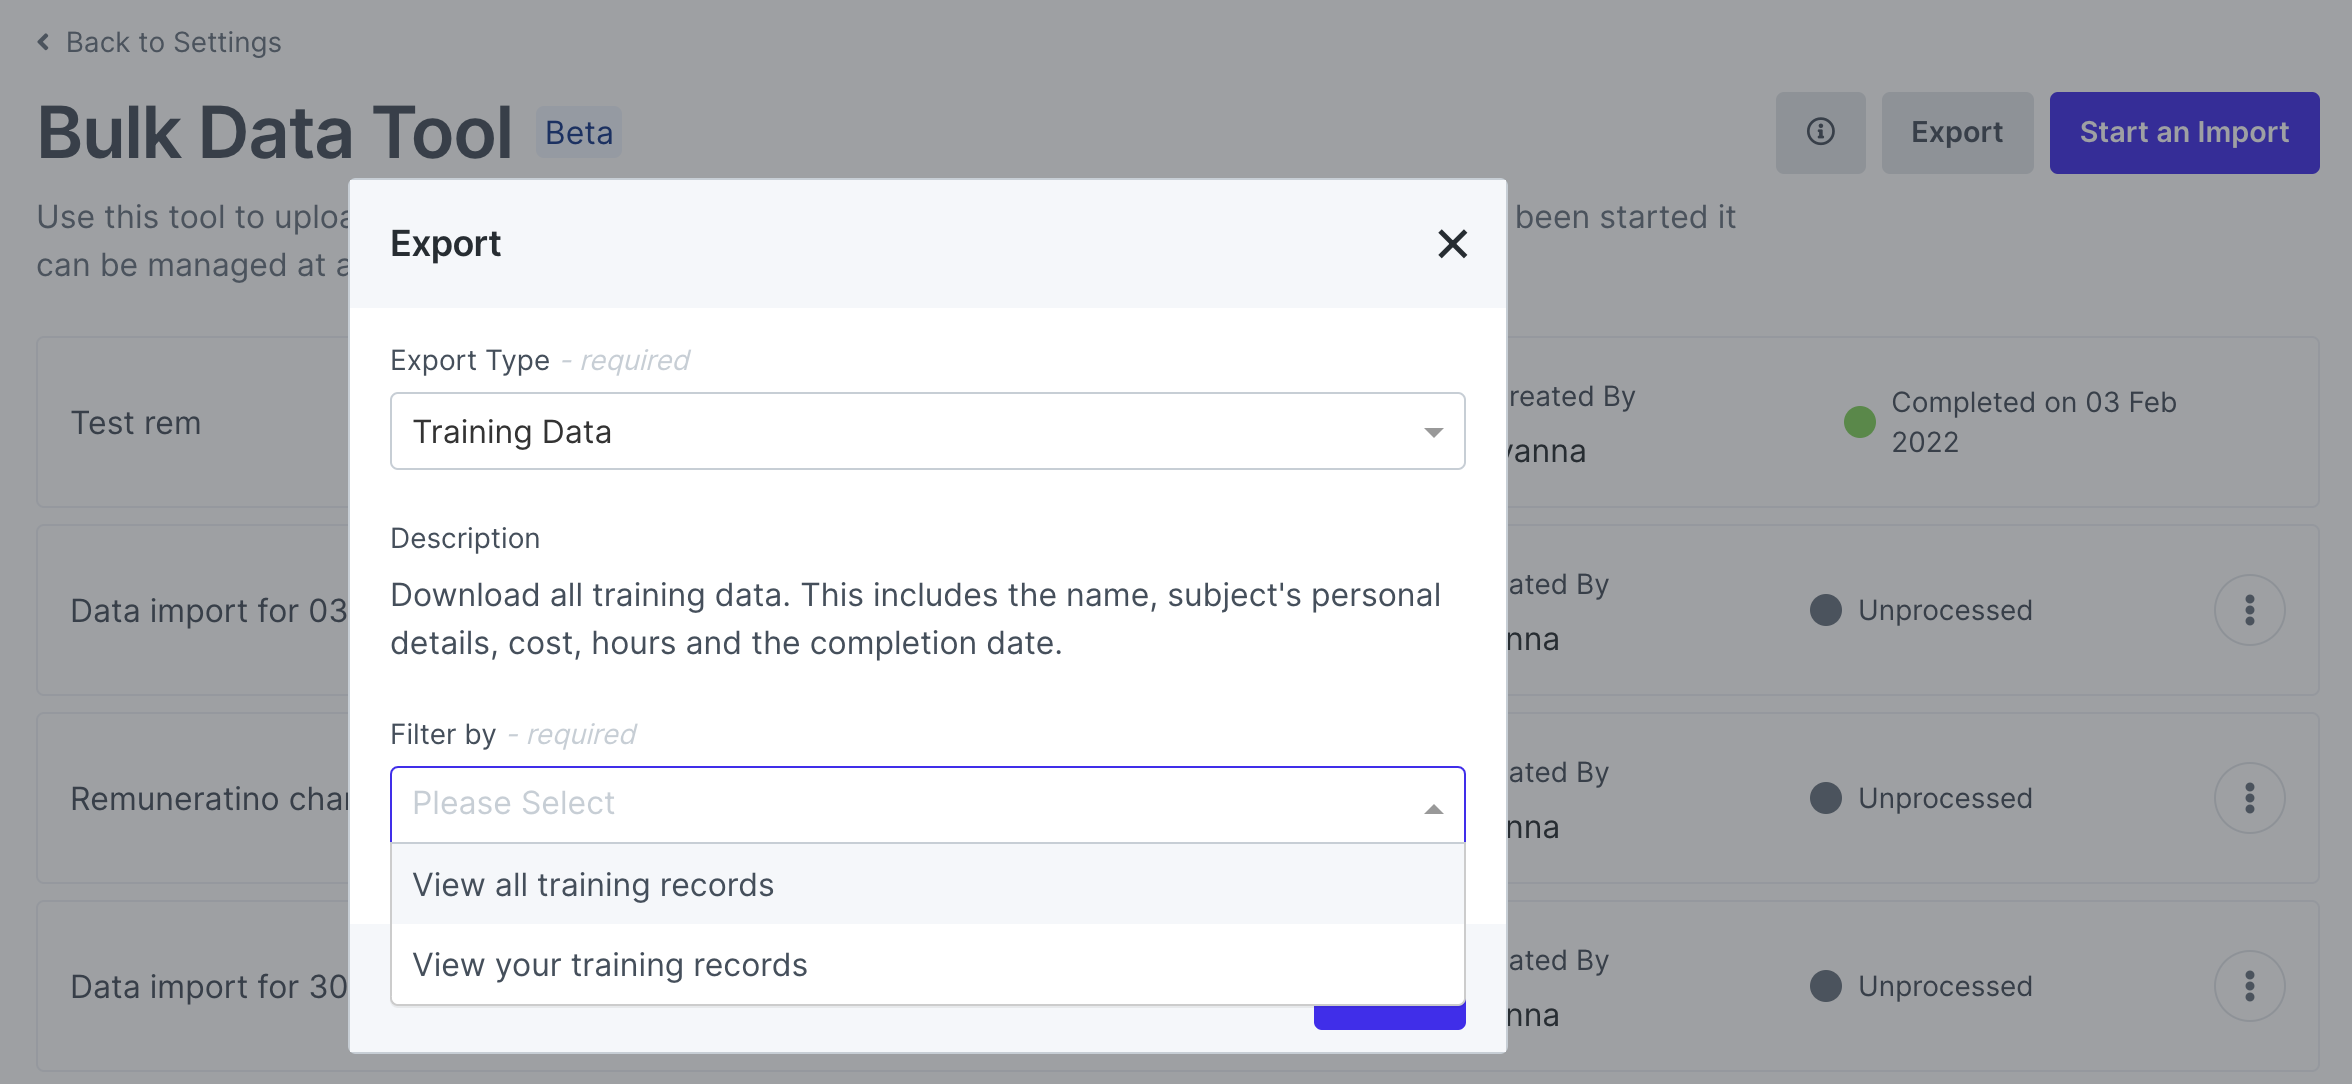This screenshot has height=1084, width=2352.
Task: Click the Remuneratino row title
Action: (208, 798)
